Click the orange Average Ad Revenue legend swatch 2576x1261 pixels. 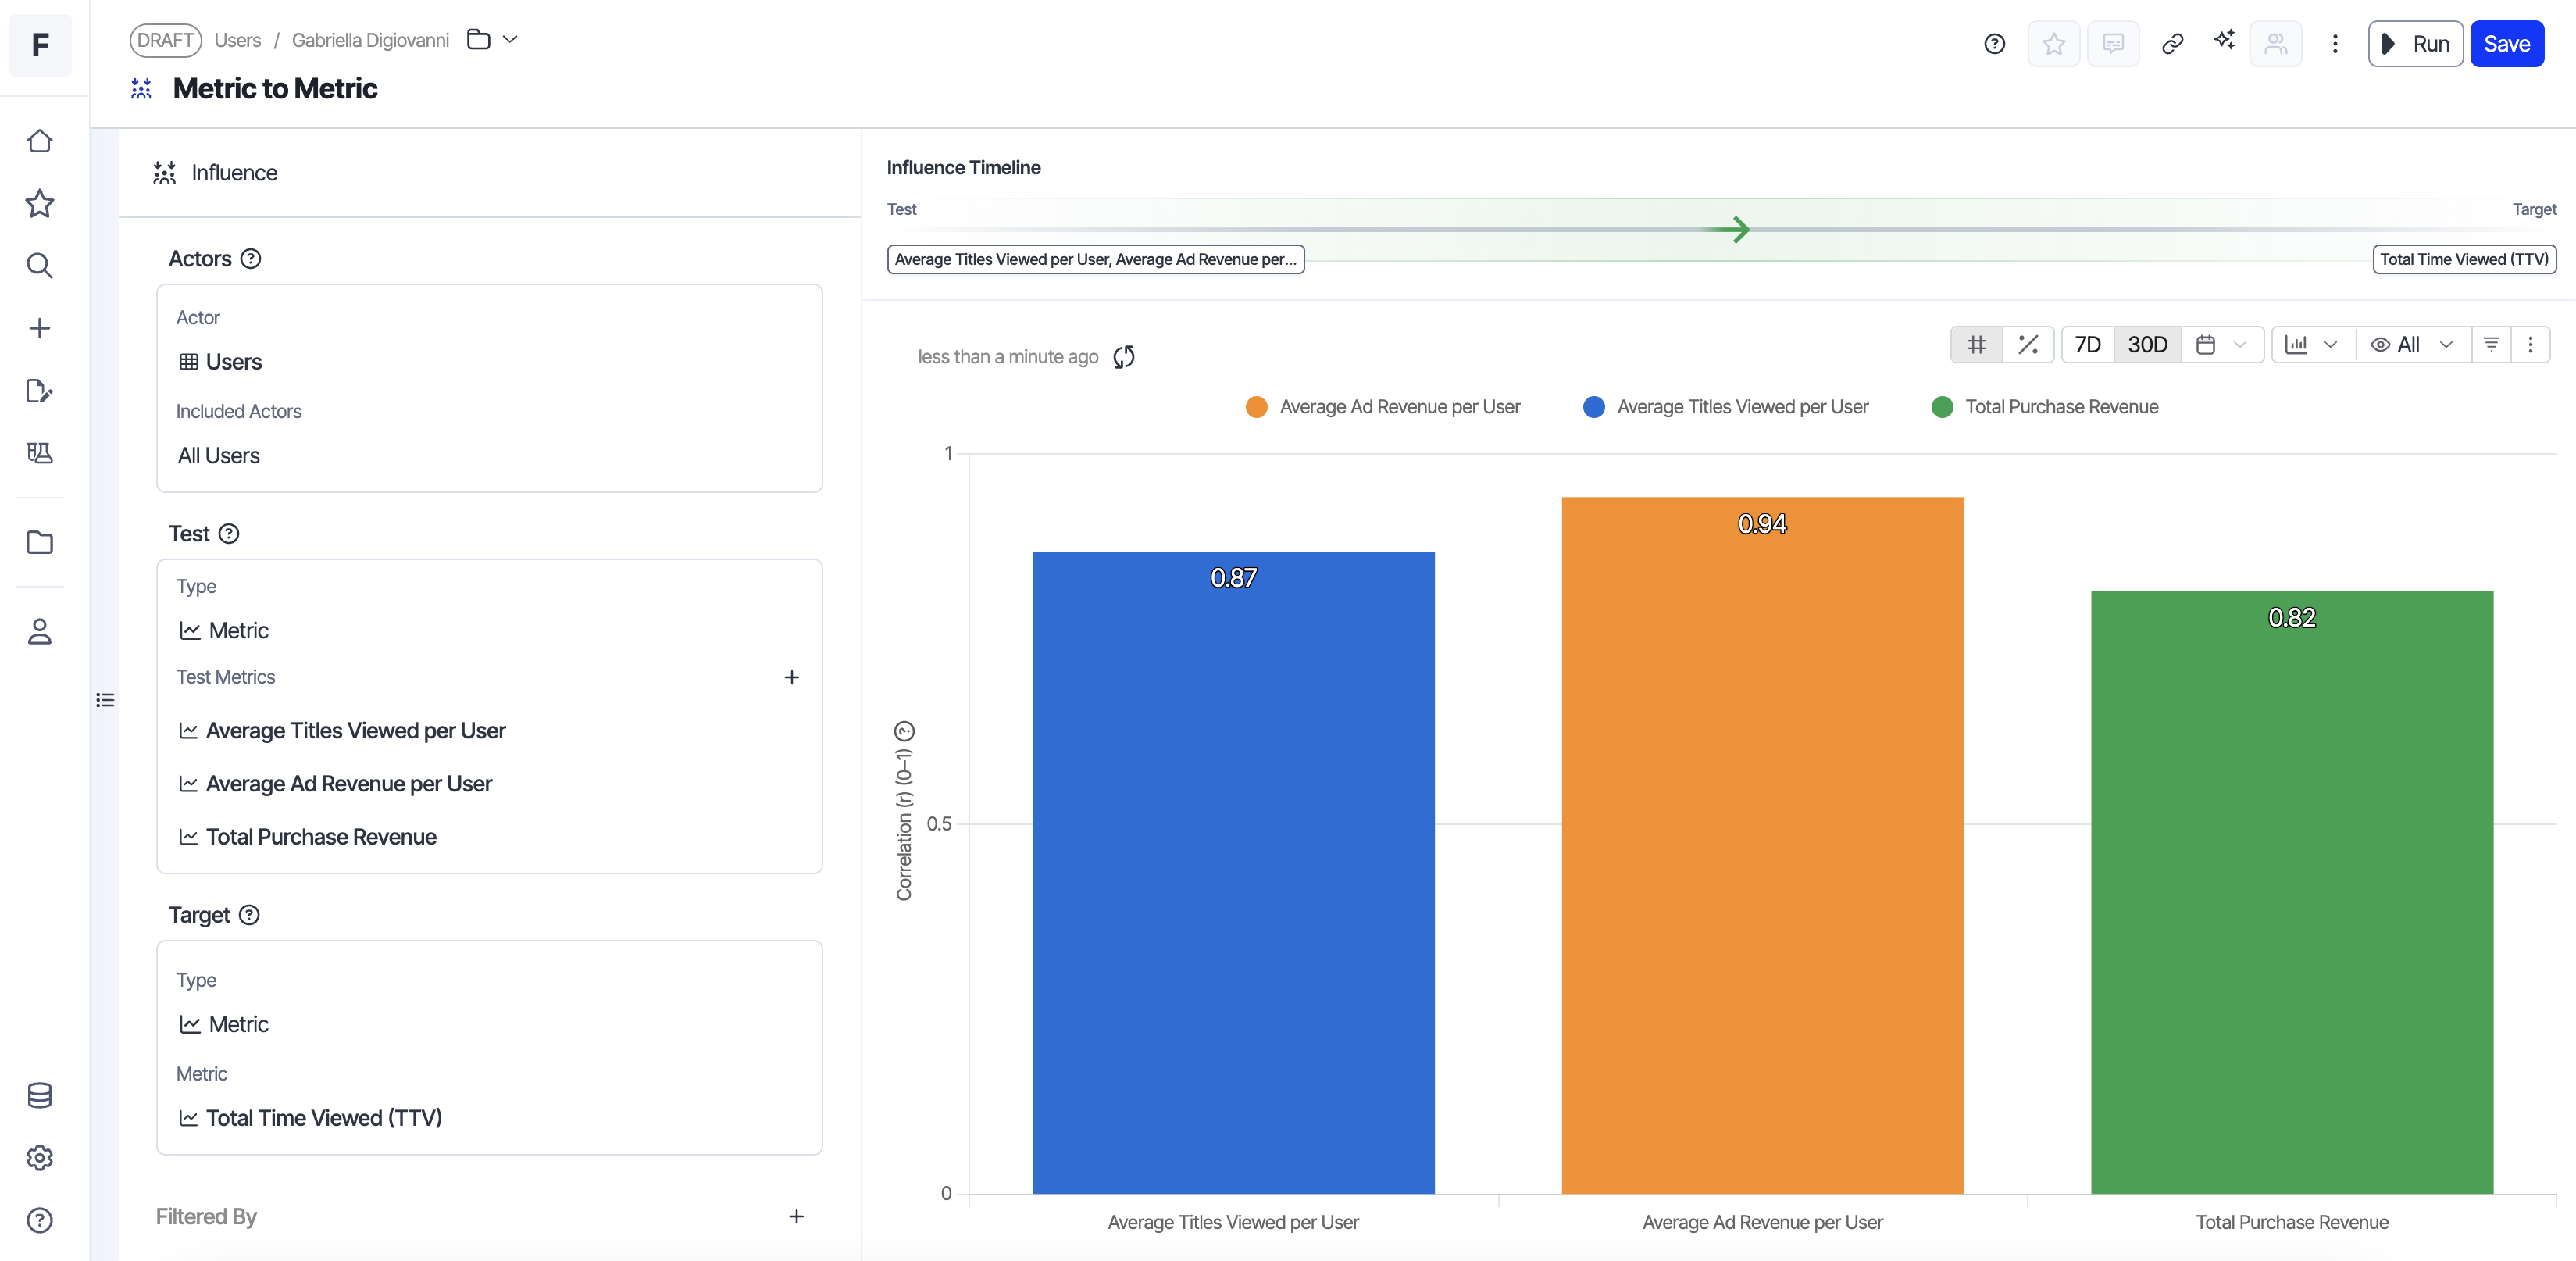point(1256,407)
